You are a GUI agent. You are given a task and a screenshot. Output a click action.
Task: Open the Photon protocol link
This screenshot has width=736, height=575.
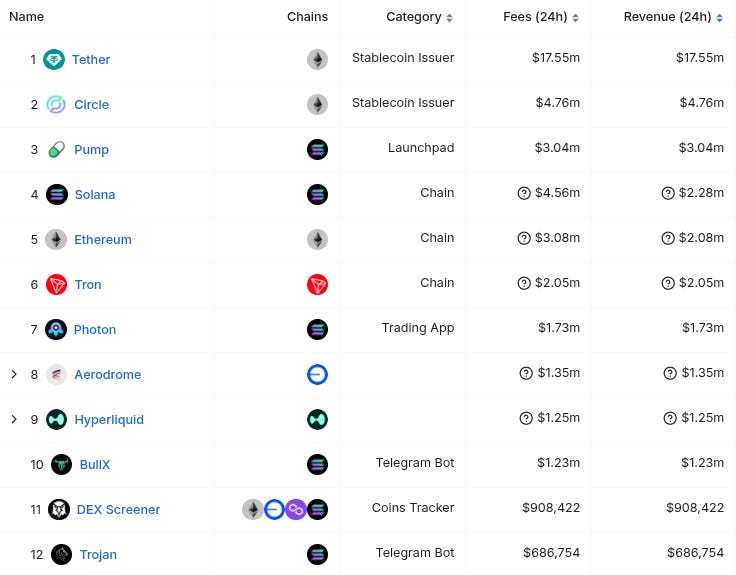95,330
